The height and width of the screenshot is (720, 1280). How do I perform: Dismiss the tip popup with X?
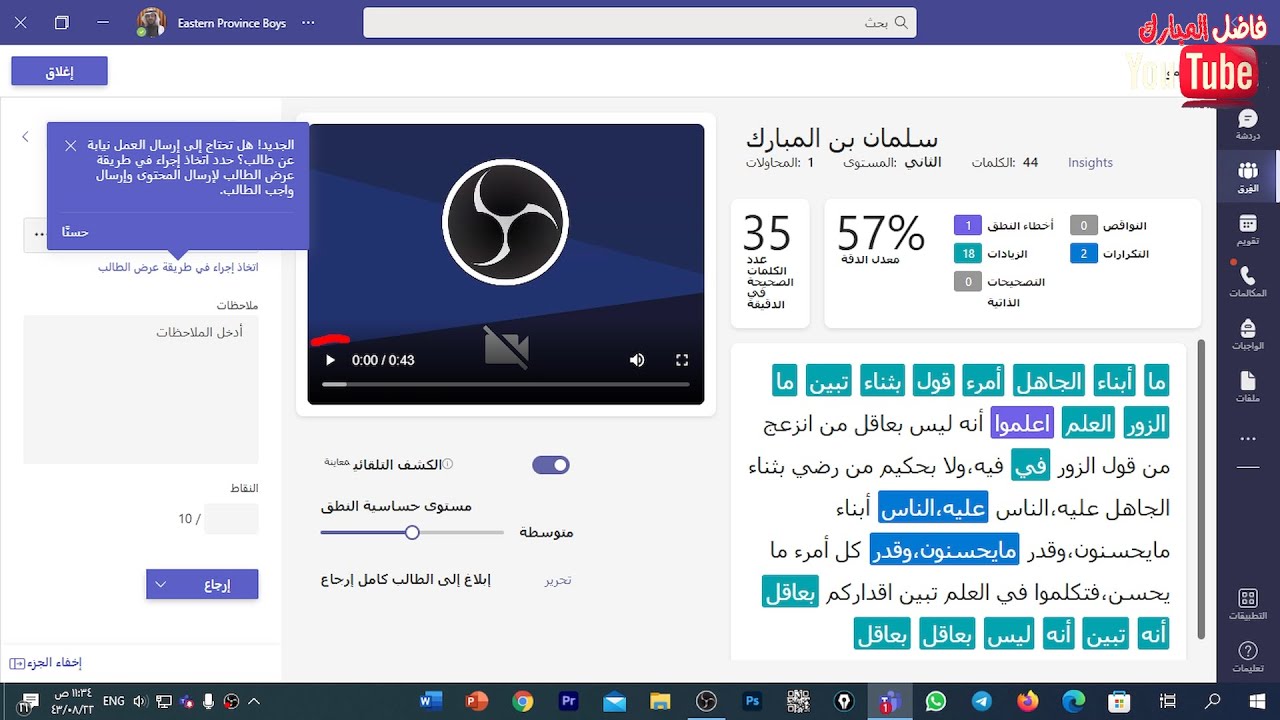point(70,146)
